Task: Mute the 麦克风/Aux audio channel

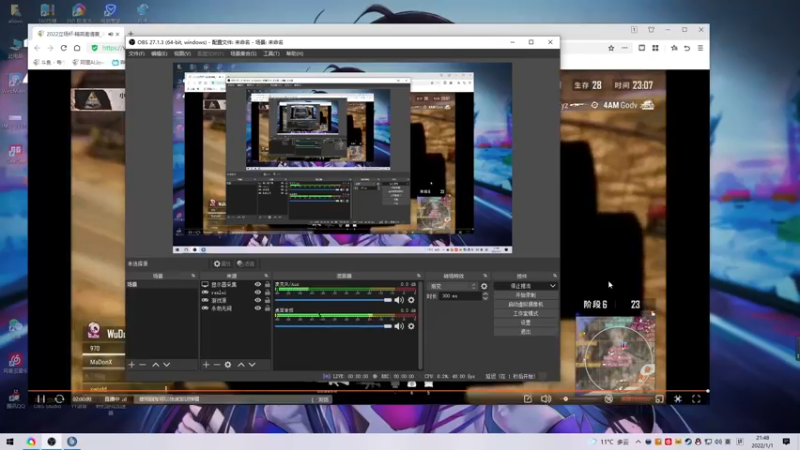Action: click(399, 300)
